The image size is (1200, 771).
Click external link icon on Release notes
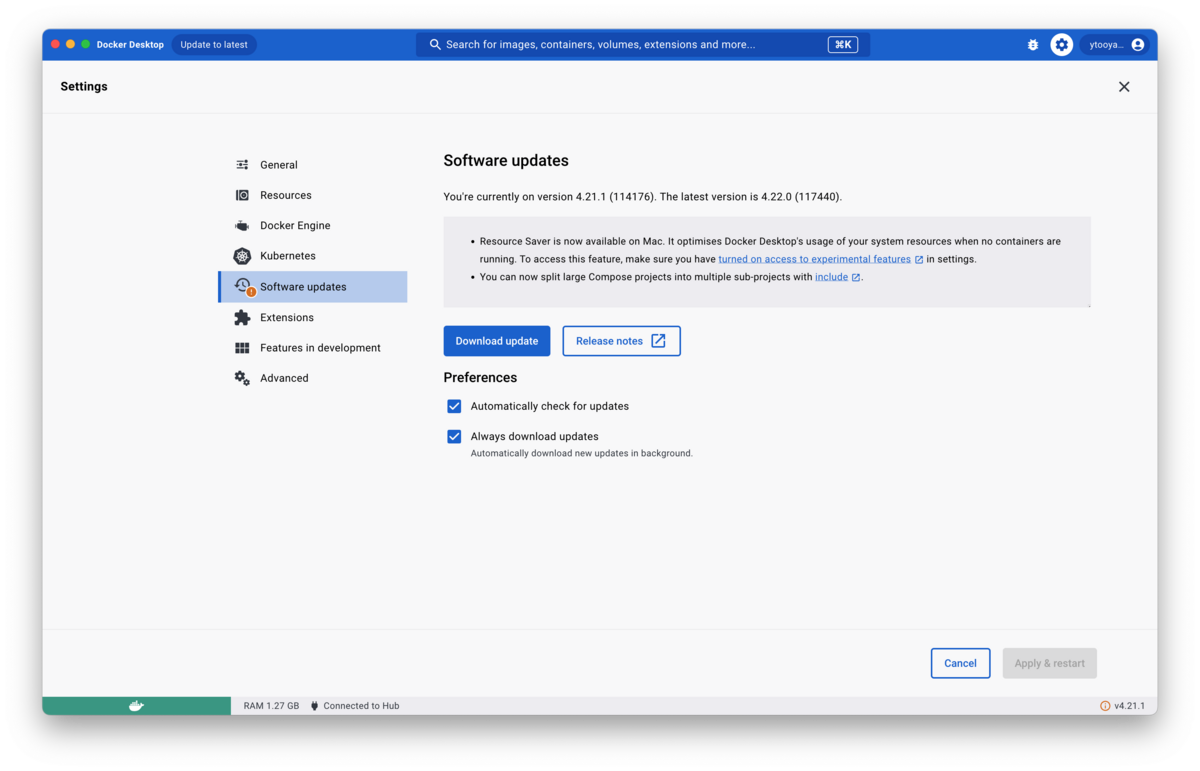pos(658,341)
